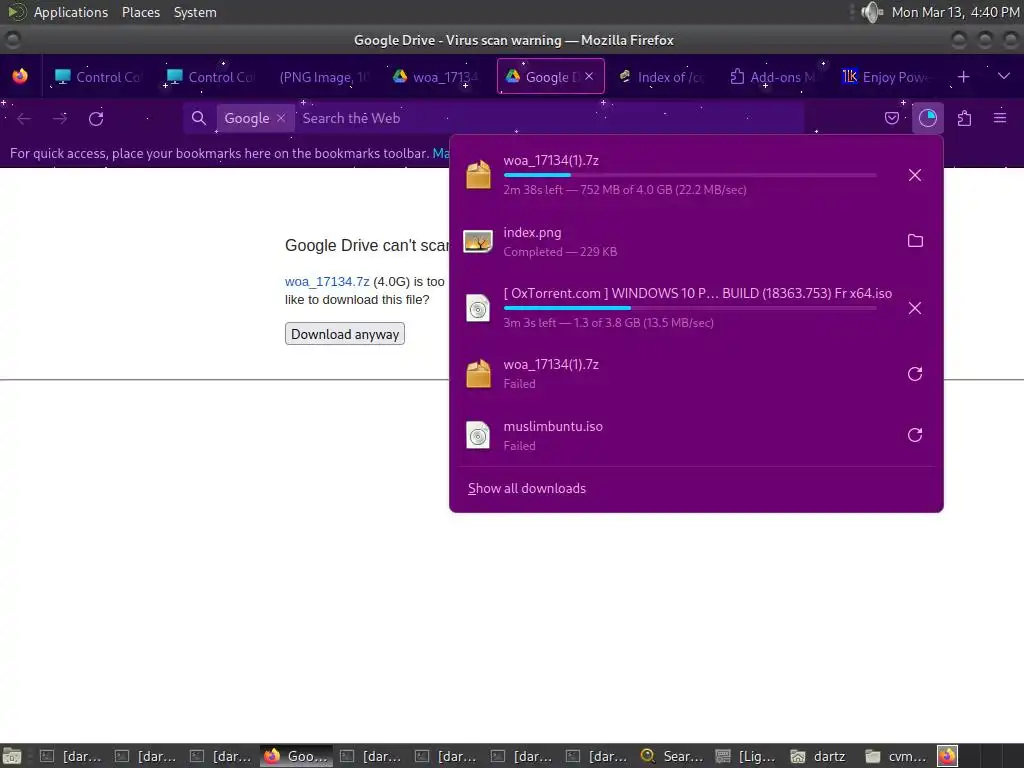Click the archive icon of downloading woa_17134(1).7z

click(478, 175)
